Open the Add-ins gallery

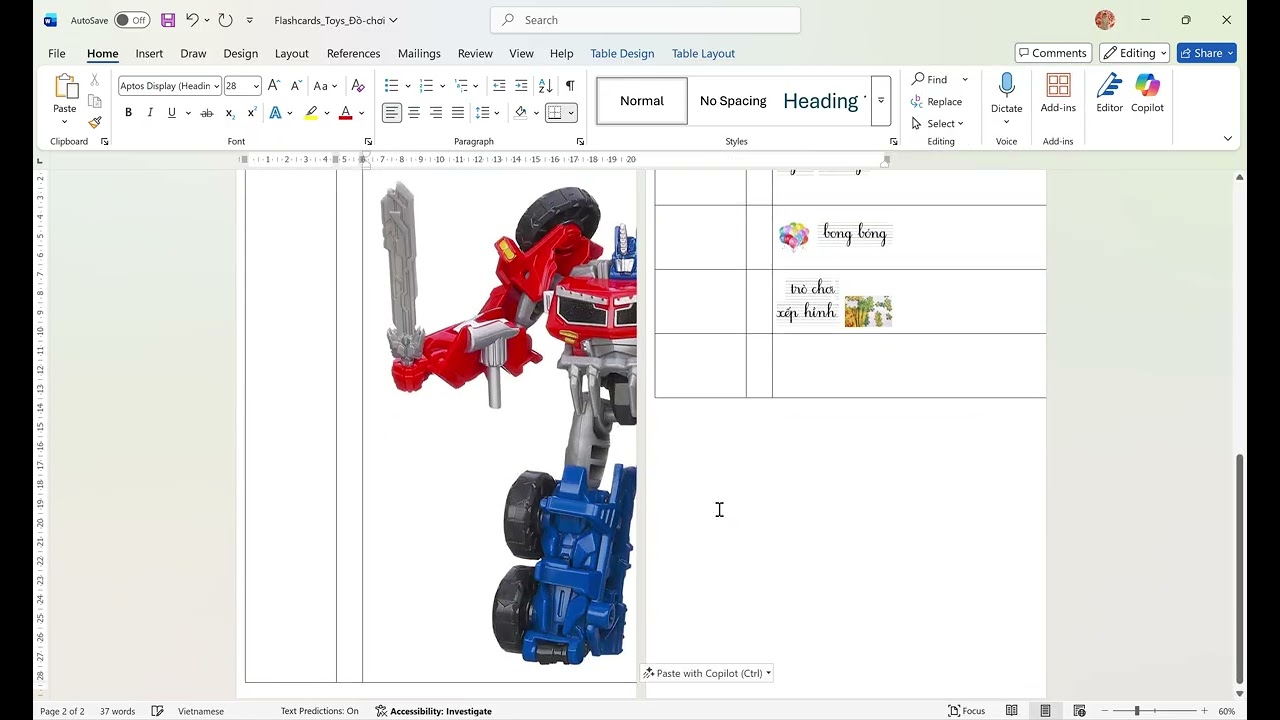tap(1058, 92)
